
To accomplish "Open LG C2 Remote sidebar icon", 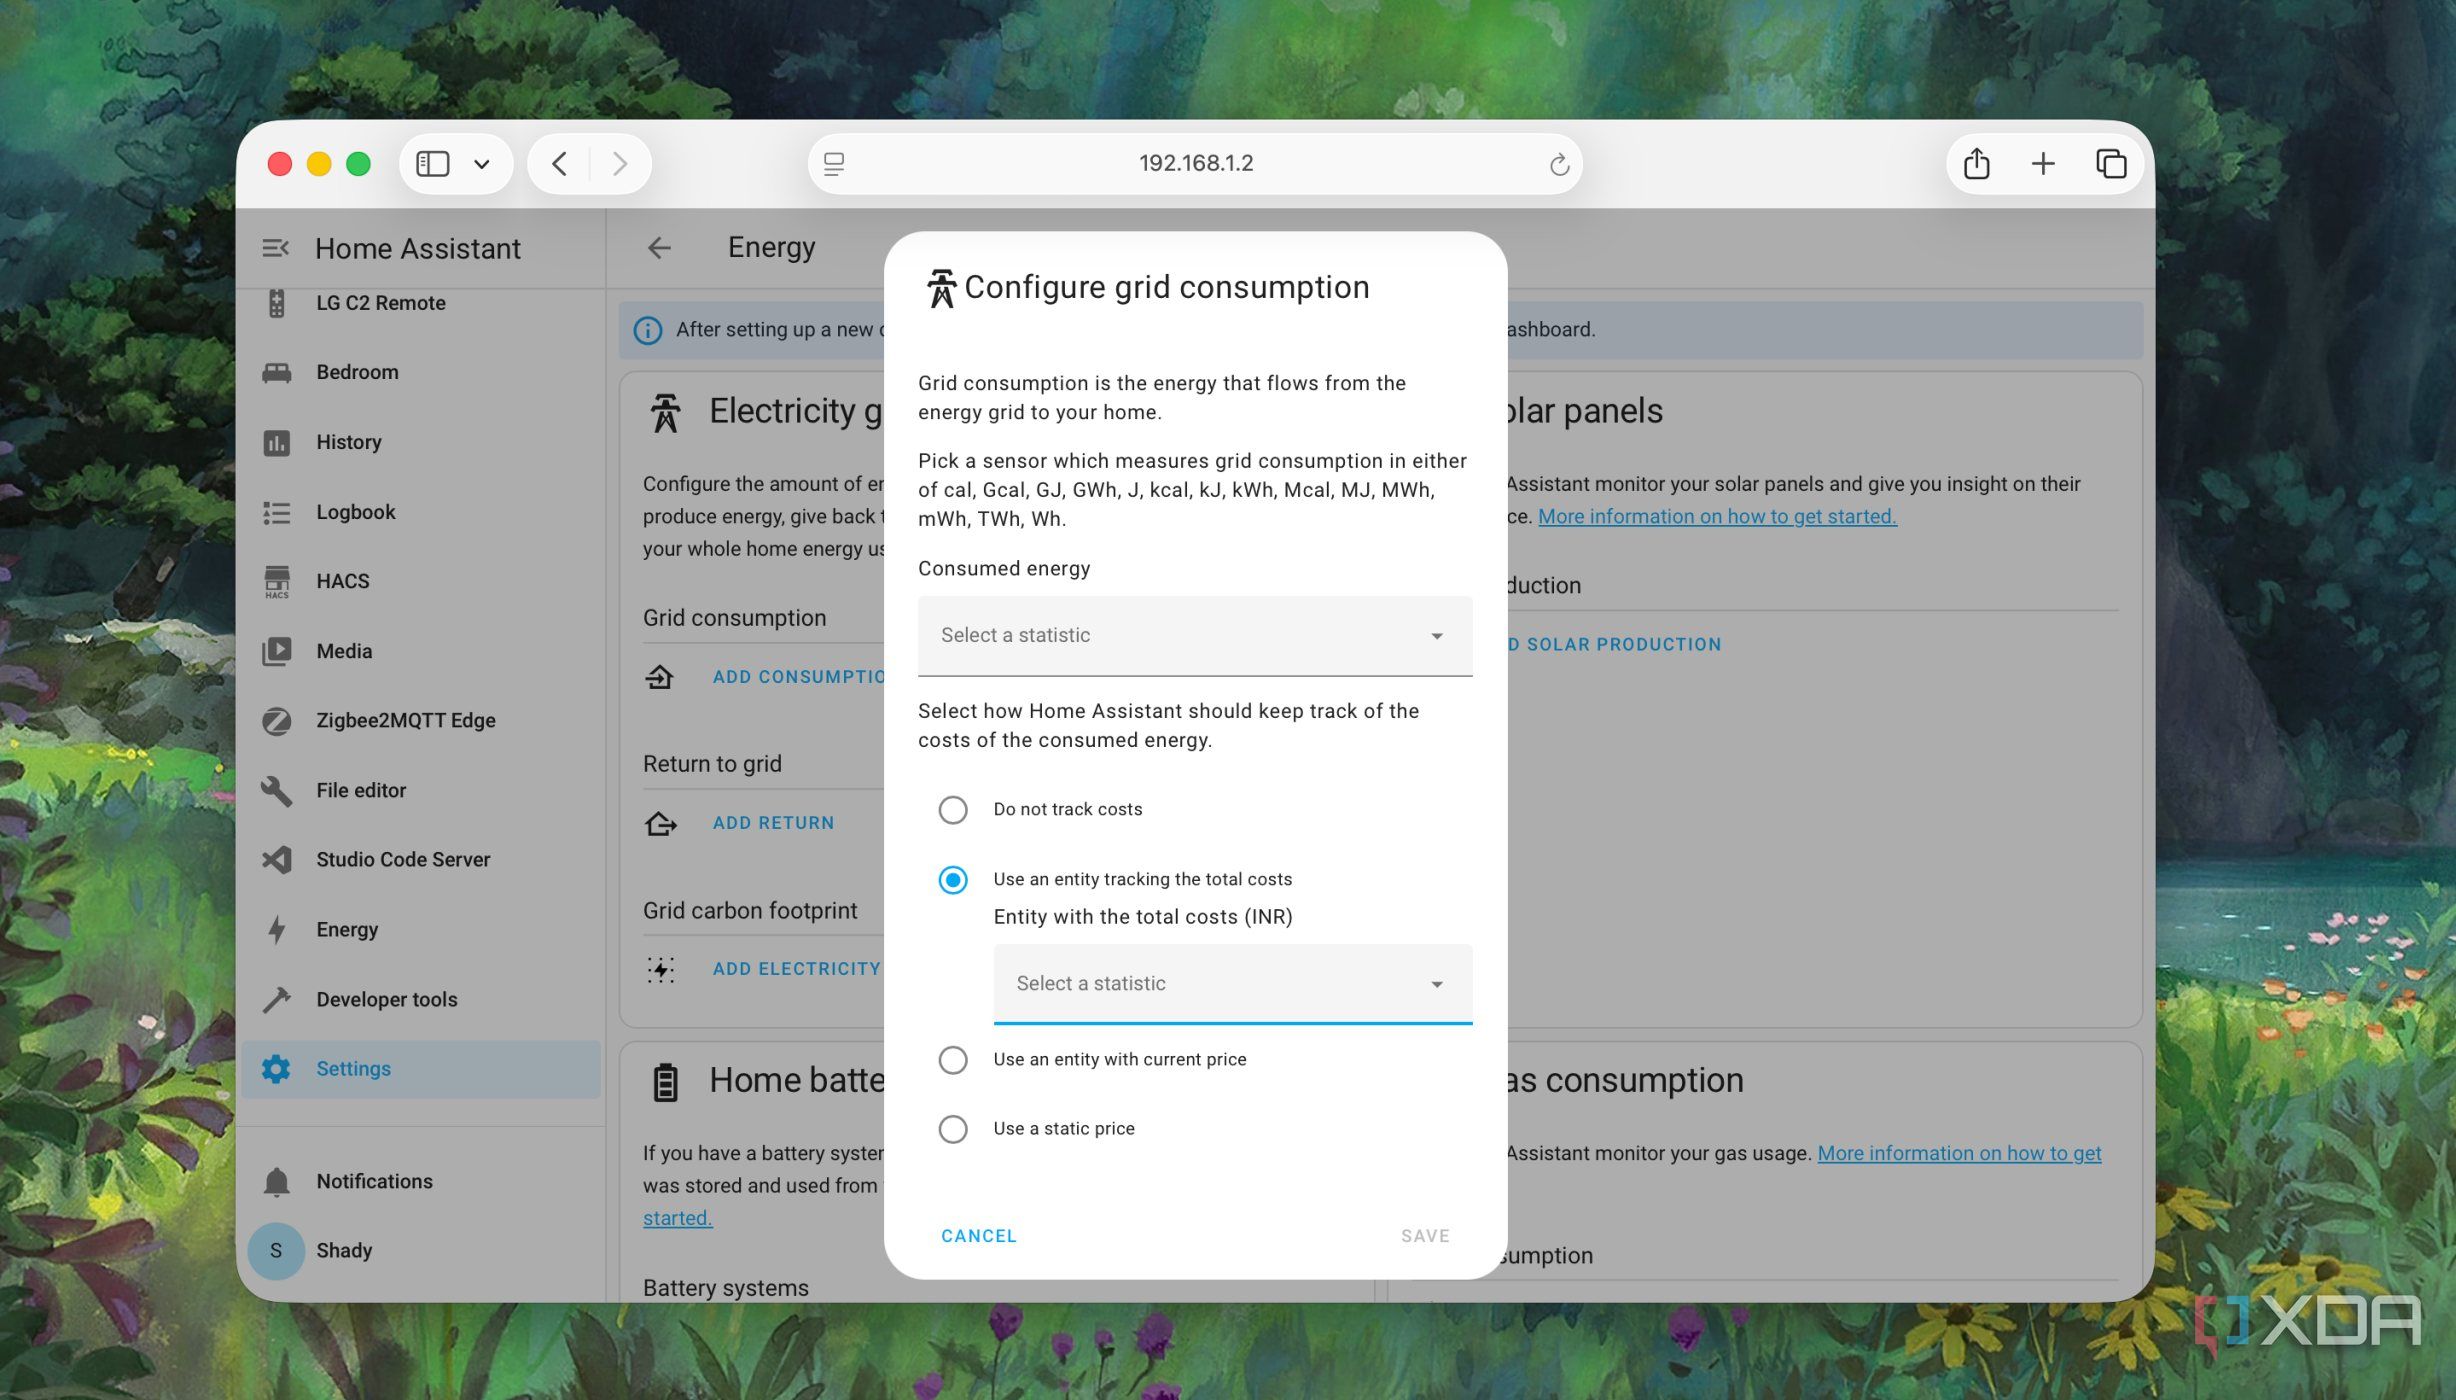I will coord(277,303).
